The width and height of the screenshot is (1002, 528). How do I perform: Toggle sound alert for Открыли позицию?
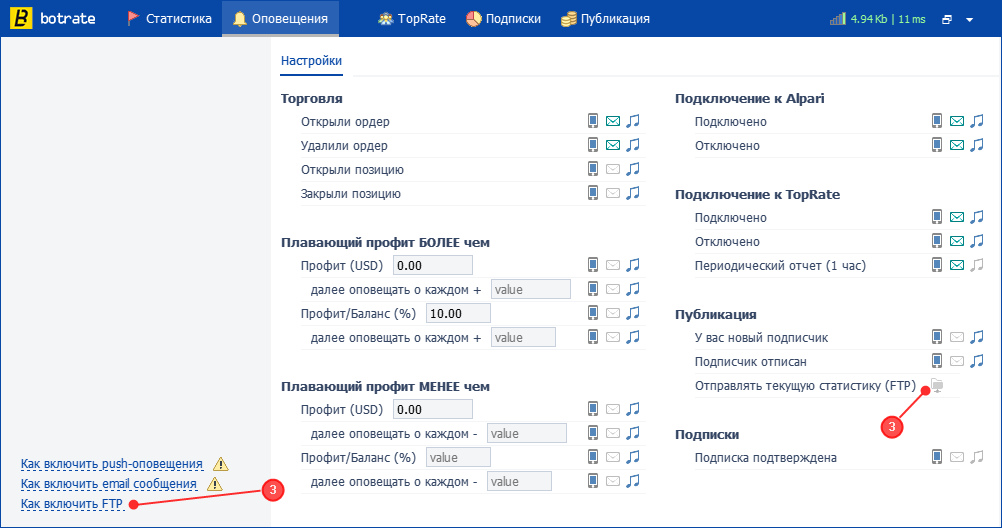pyautogui.click(x=633, y=169)
